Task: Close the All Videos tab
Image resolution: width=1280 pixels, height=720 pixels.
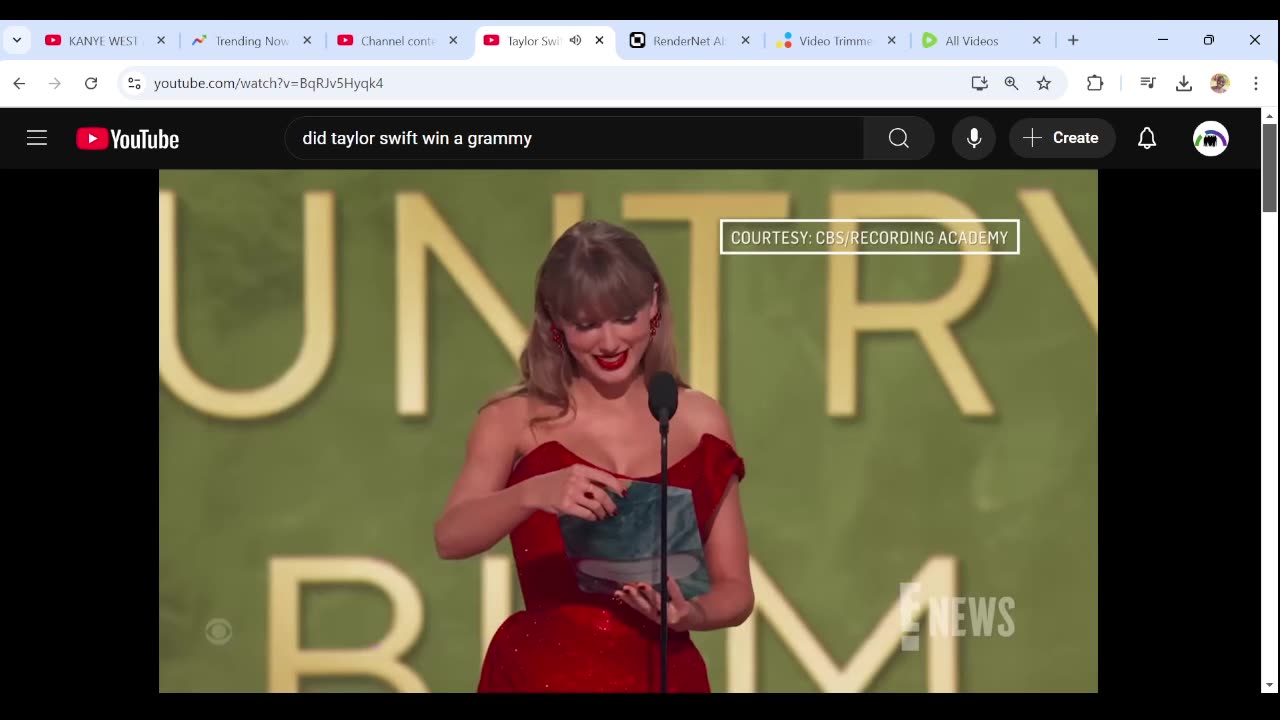Action: (x=1037, y=41)
